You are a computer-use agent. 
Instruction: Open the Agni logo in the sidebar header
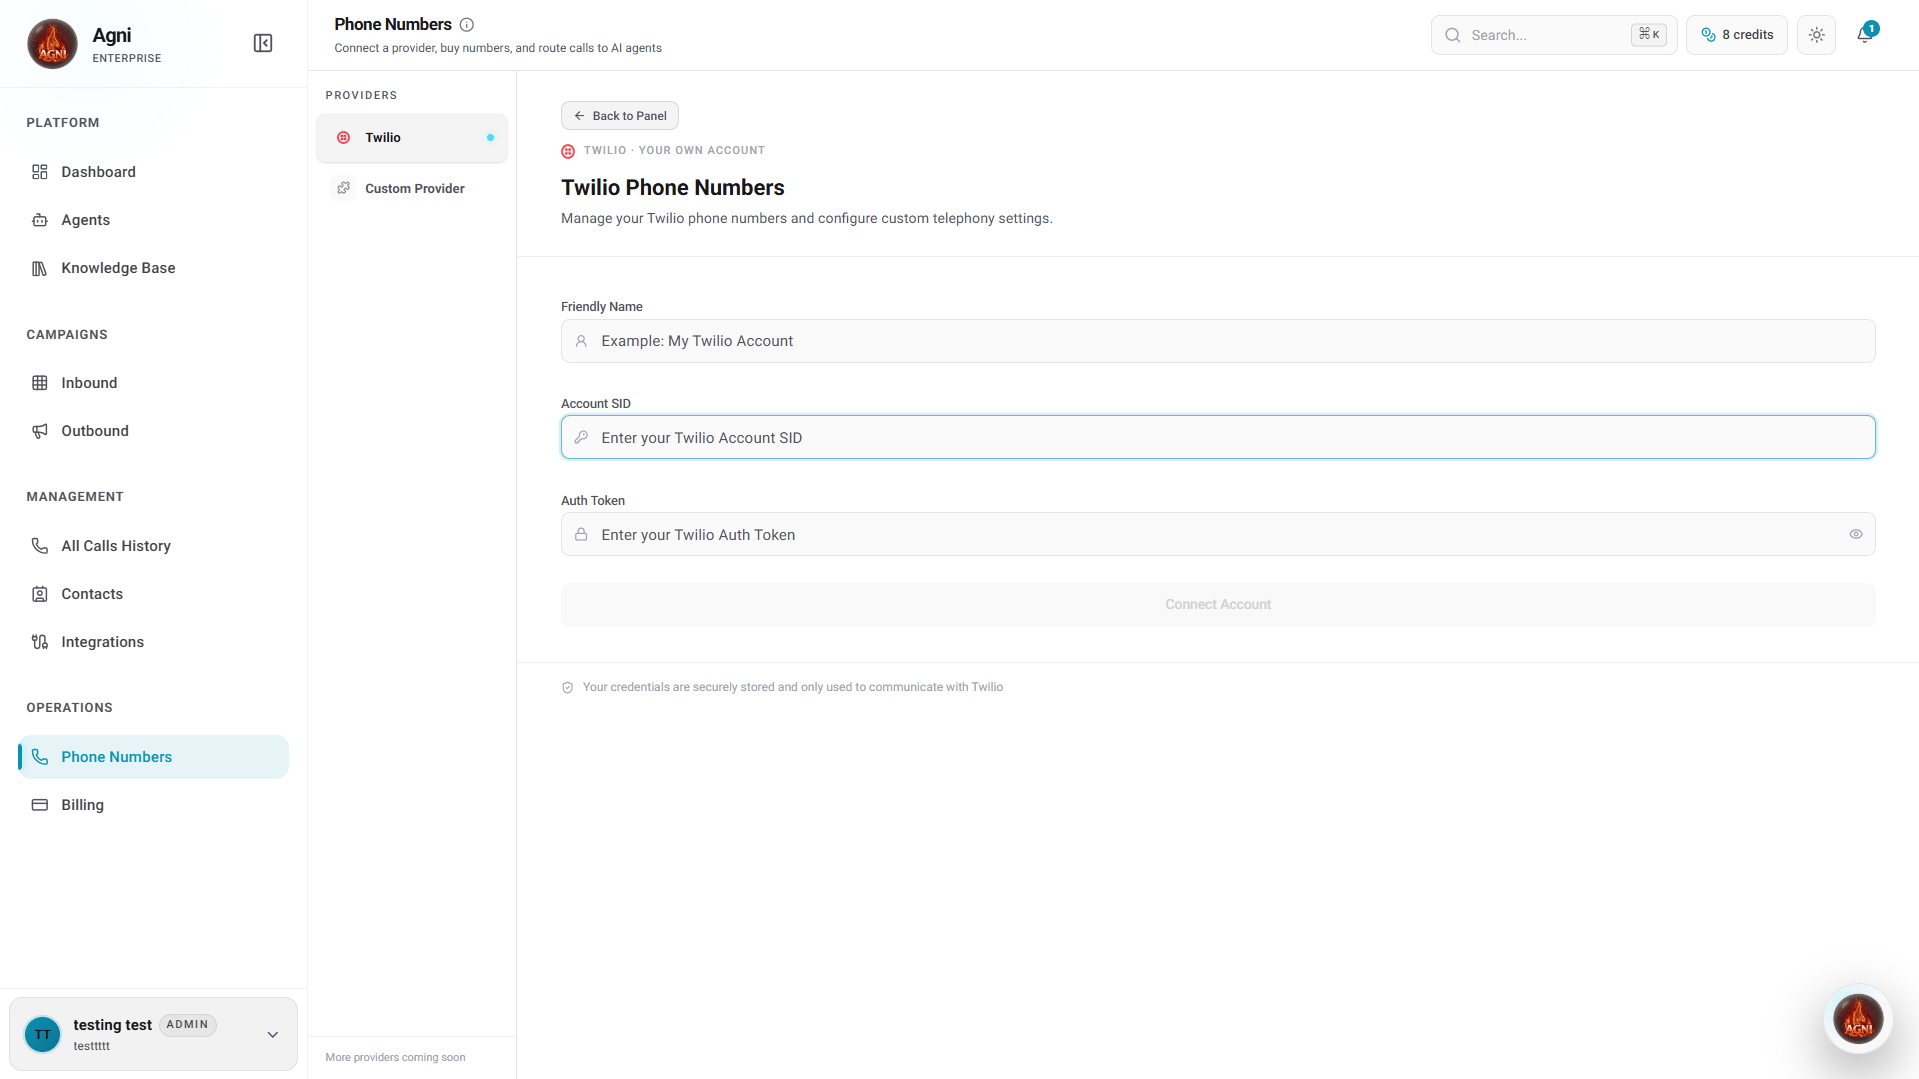pos(52,44)
